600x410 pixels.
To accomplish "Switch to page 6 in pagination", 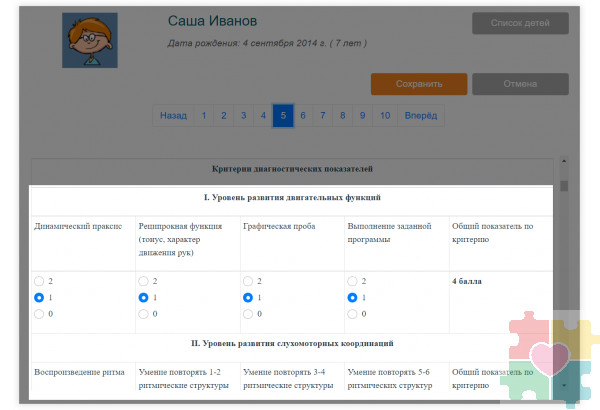I will point(303,116).
